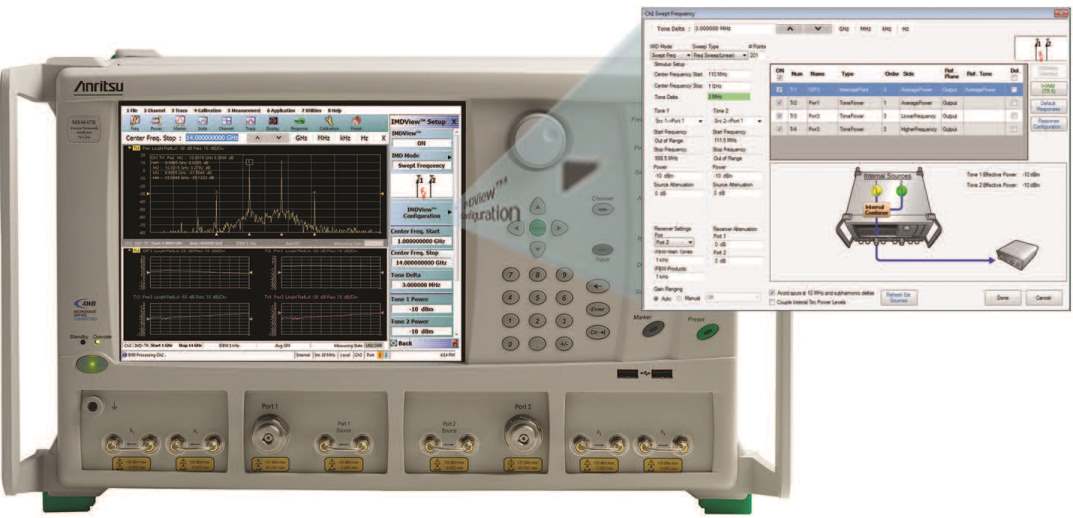Toggle the Tr3 ON checkbox in trace table
Viewport: 1073px width, 518px height.
(779, 115)
